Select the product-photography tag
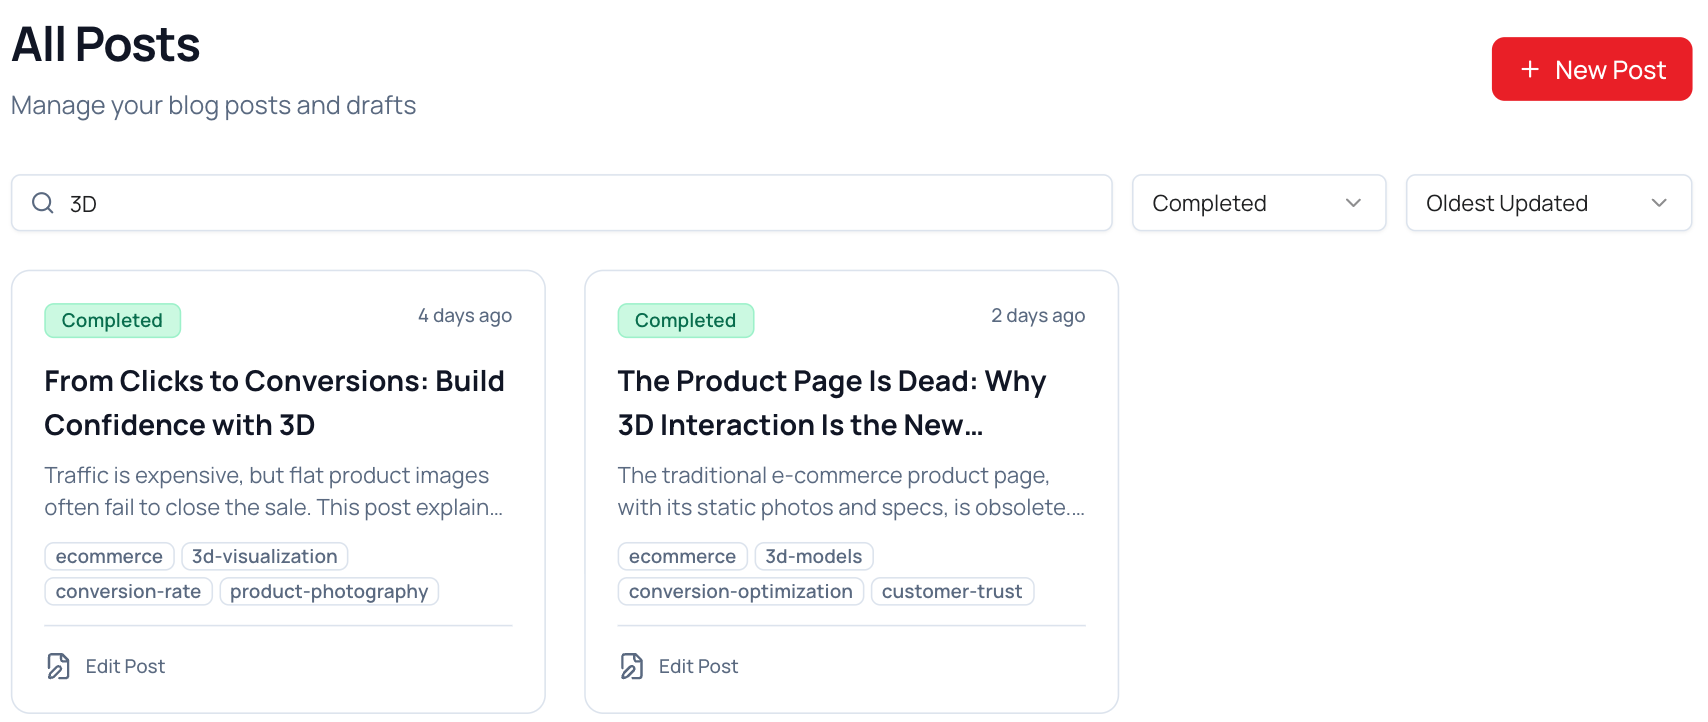Viewport: 1708px width, 722px height. [x=329, y=591]
